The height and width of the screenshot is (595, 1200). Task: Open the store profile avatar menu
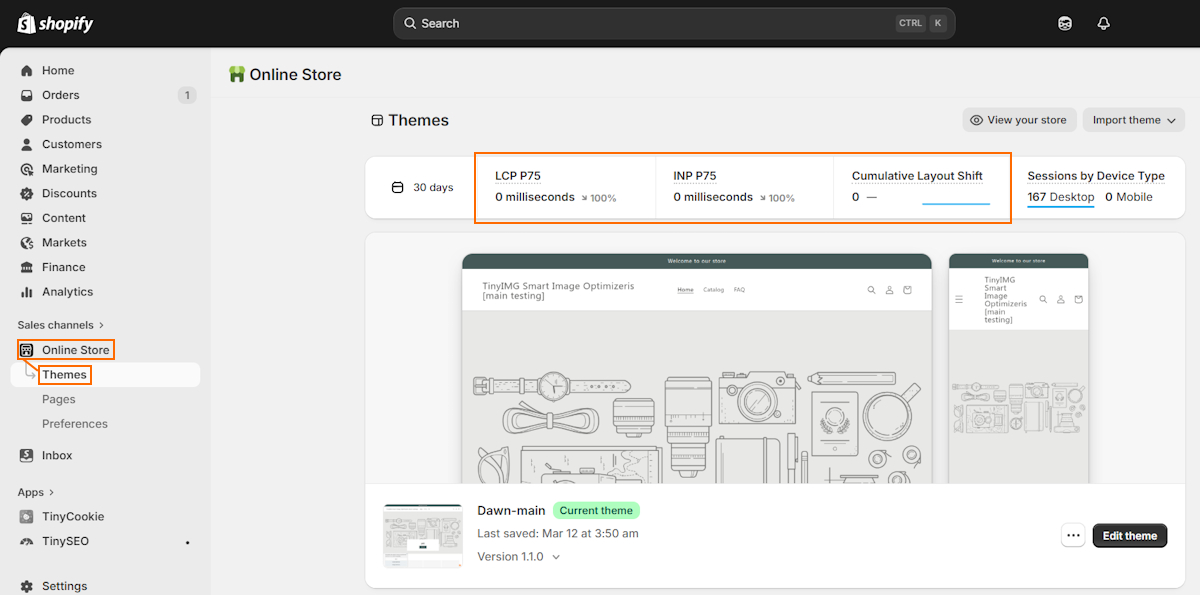coord(1064,22)
